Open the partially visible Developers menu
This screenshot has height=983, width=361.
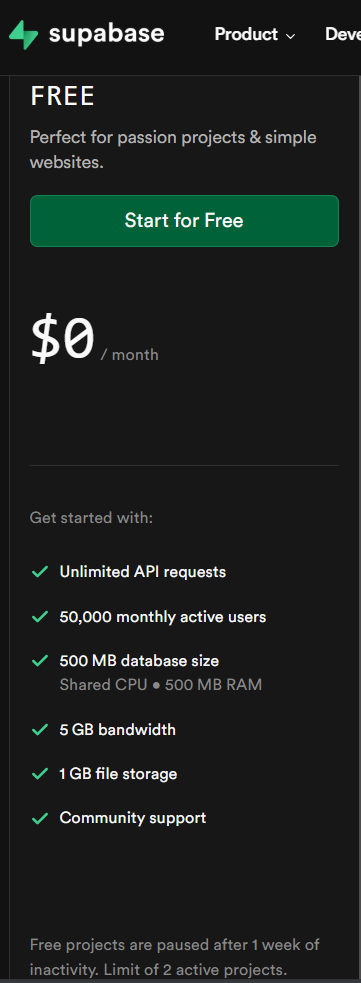point(342,34)
